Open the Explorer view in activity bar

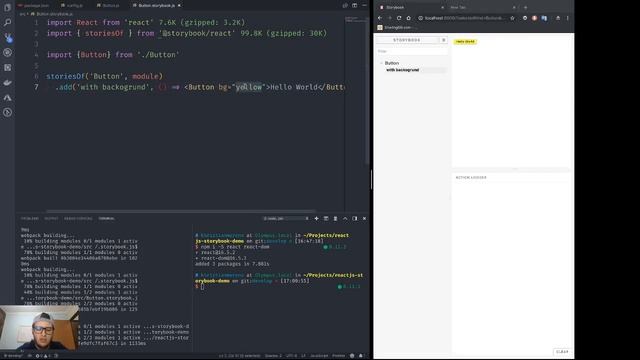click(7, 7)
